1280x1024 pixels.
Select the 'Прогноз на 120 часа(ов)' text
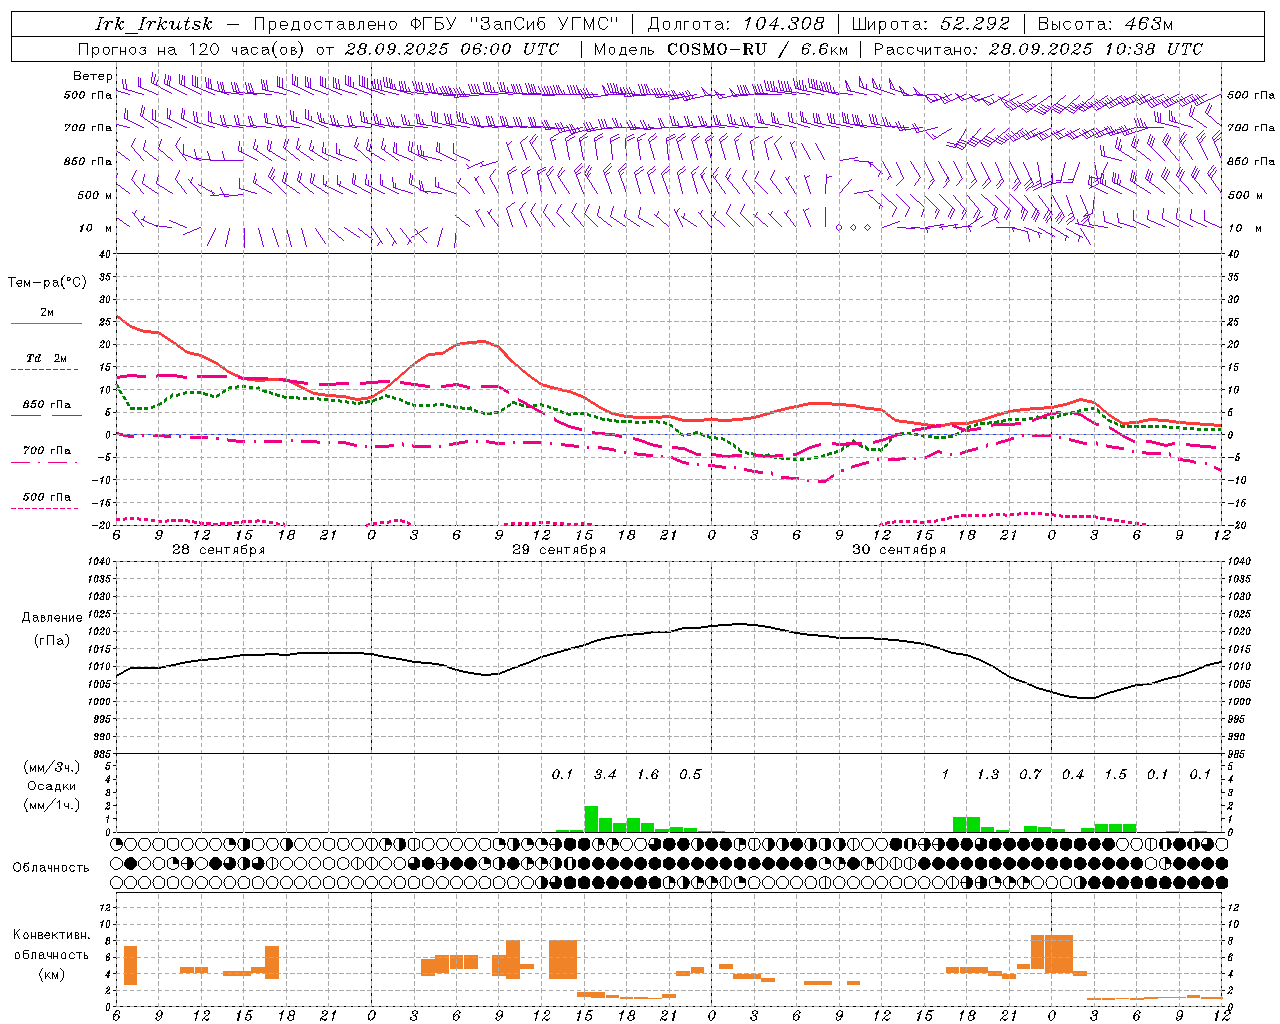pyautogui.click(x=192, y=49)
